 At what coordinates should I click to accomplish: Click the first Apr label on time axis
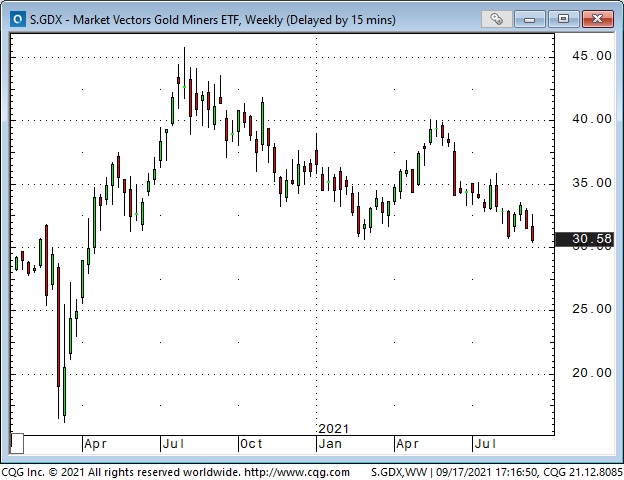pos(96,444)
